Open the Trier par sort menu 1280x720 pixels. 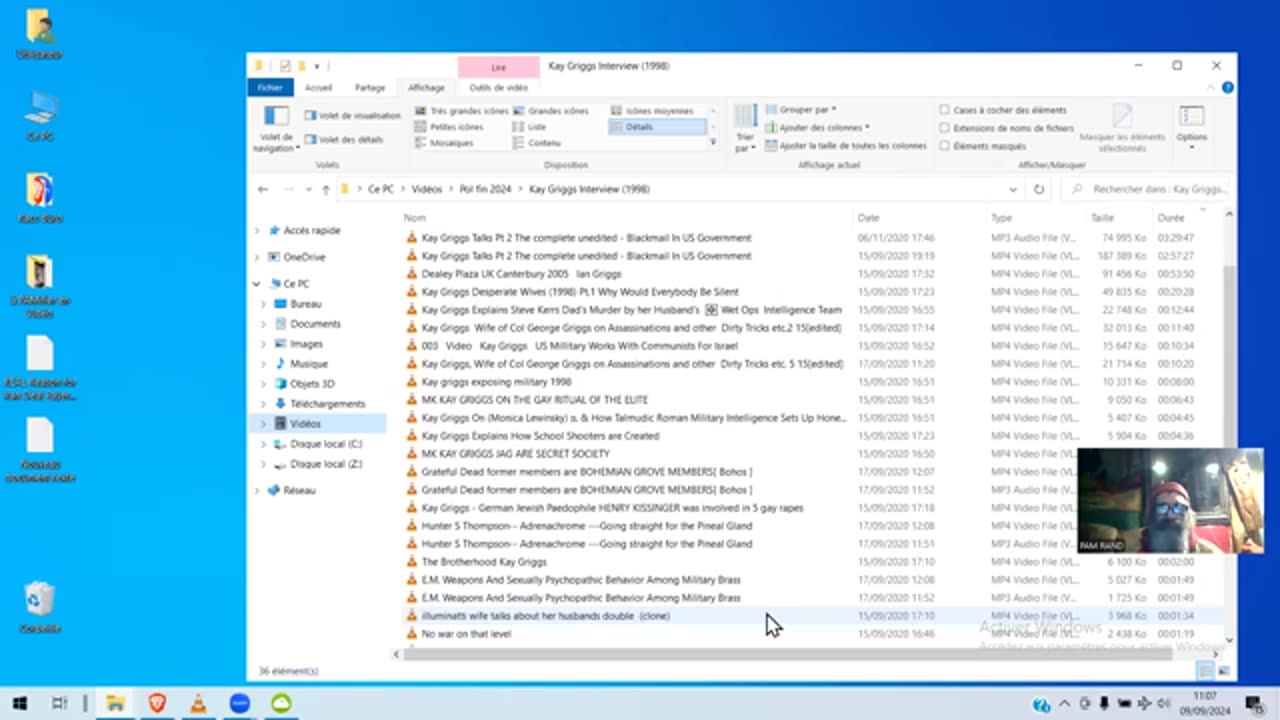pos(745,129)
